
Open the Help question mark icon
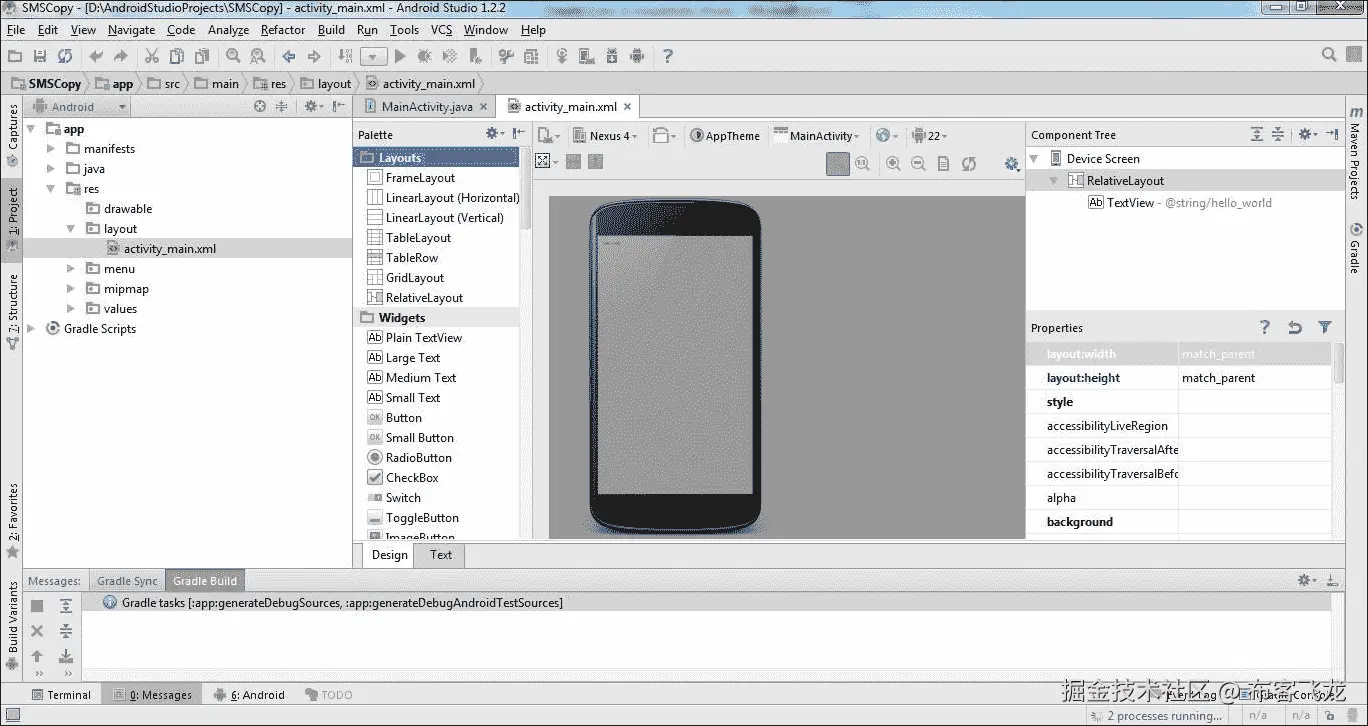668,56
